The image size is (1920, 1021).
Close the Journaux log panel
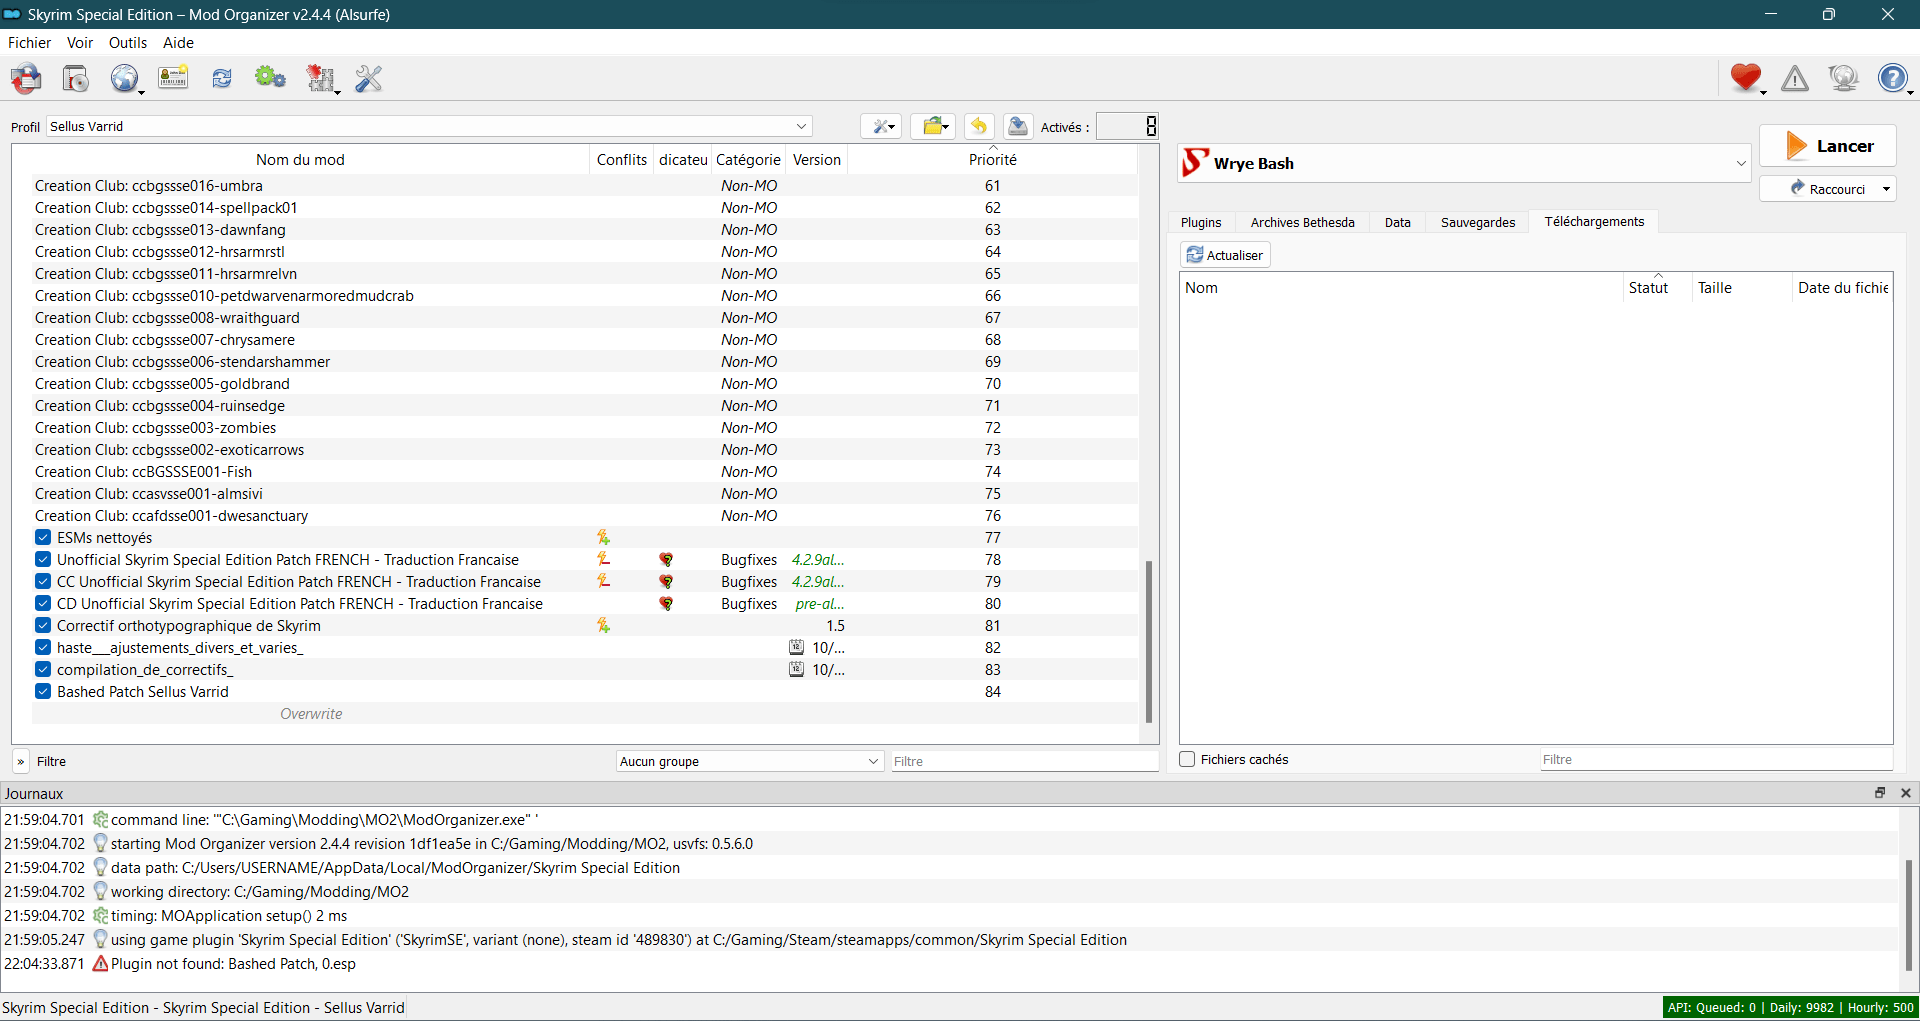tap(1906, 793)
